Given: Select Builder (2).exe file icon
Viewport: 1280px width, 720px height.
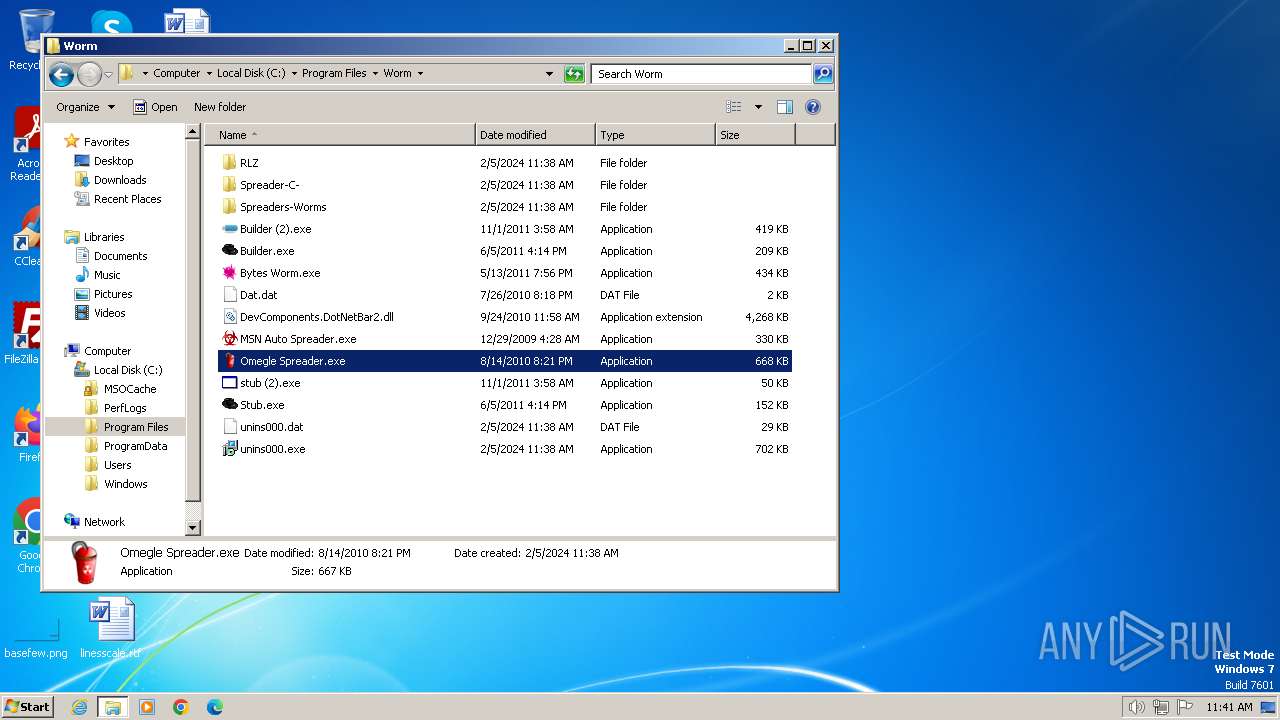Looking at the screenshot, I should point(229,229).
